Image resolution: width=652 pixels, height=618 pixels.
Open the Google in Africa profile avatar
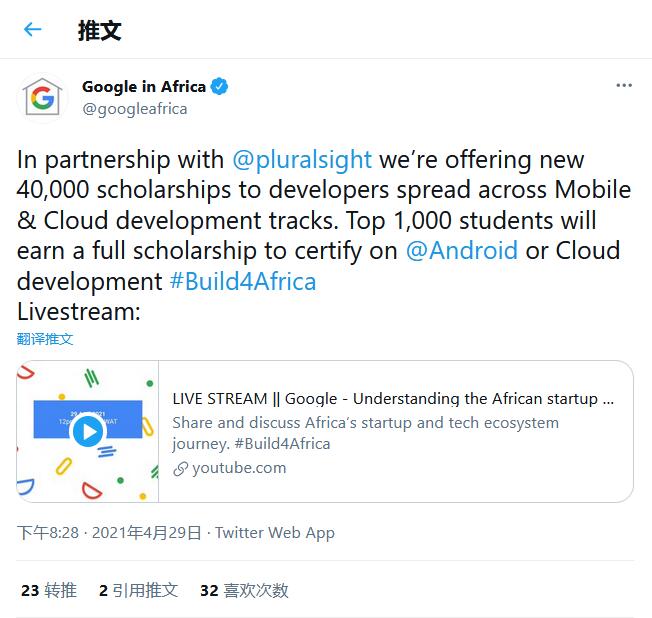pyautogui.click(x=43, y=98)
